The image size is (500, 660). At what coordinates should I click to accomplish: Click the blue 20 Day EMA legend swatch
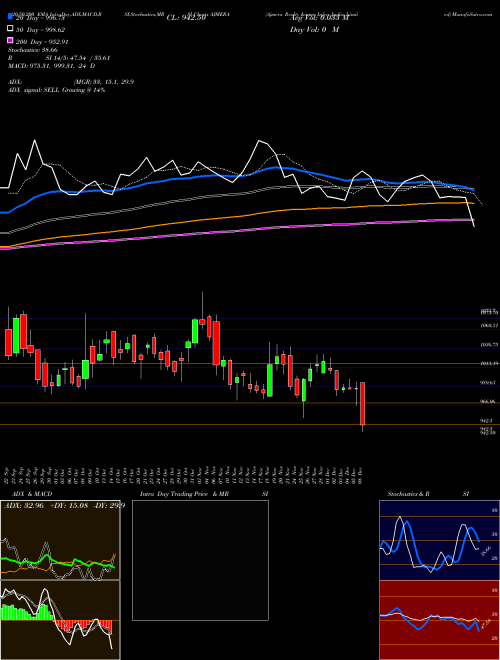10,16
